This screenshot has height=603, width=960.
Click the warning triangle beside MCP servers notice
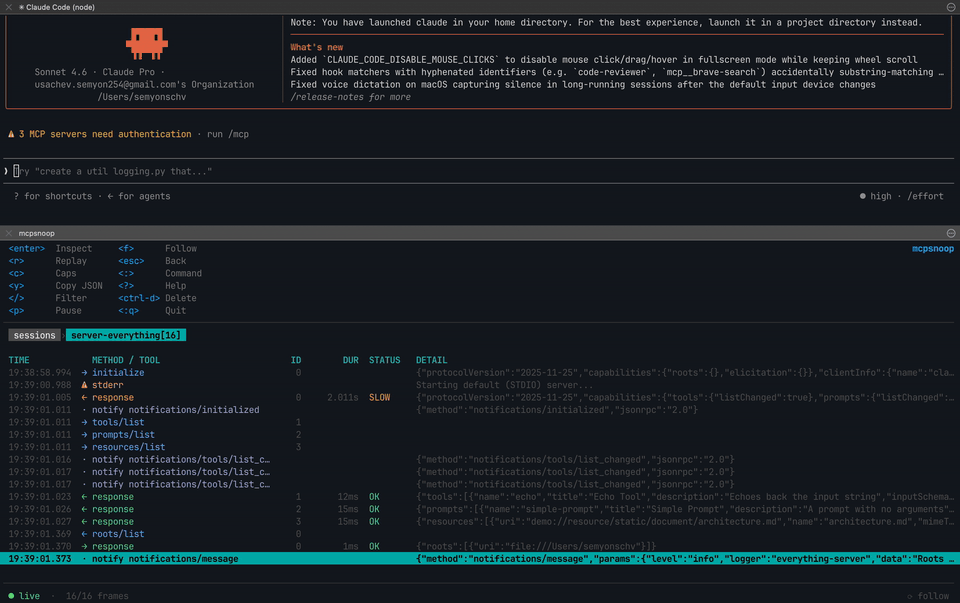coord(11,134)
